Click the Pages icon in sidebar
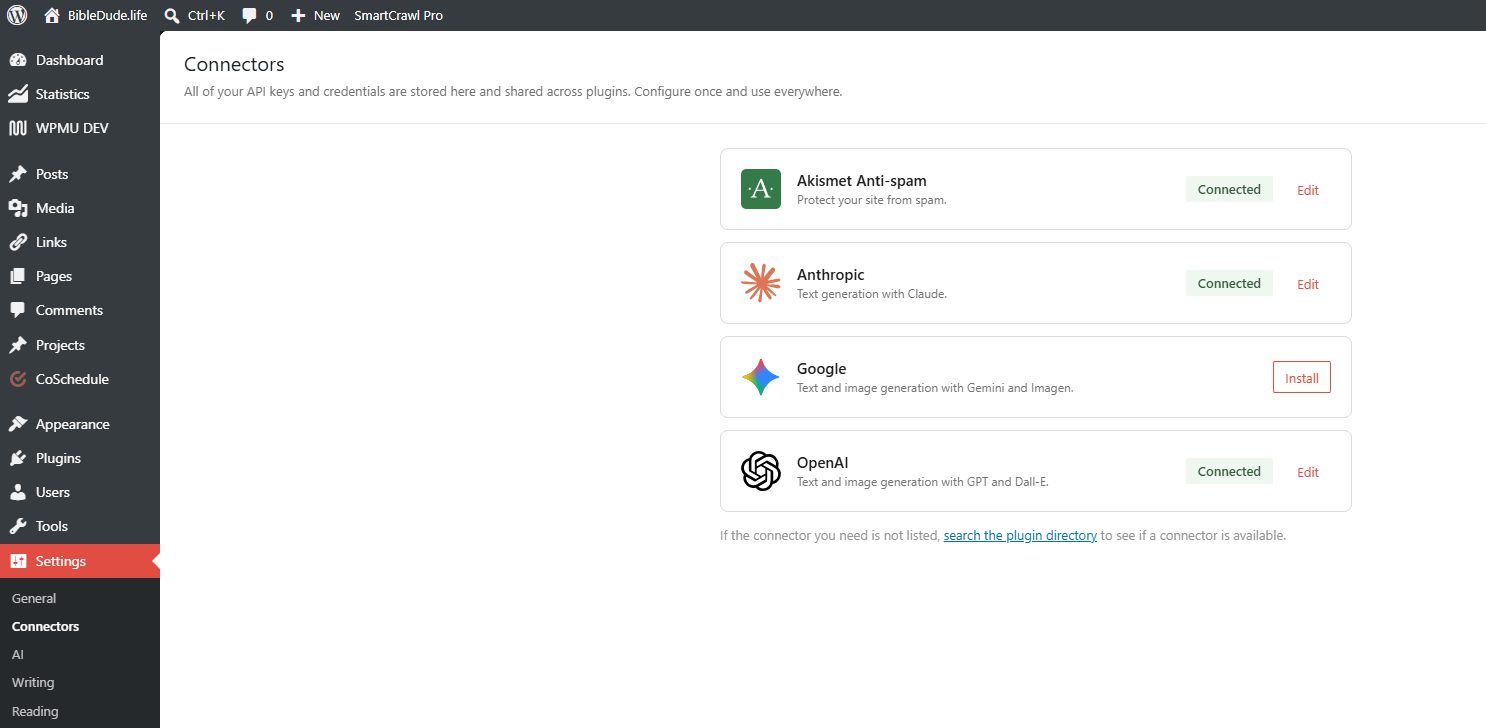The width and height of the screenshot is (1486, 728). click(18, 276)
